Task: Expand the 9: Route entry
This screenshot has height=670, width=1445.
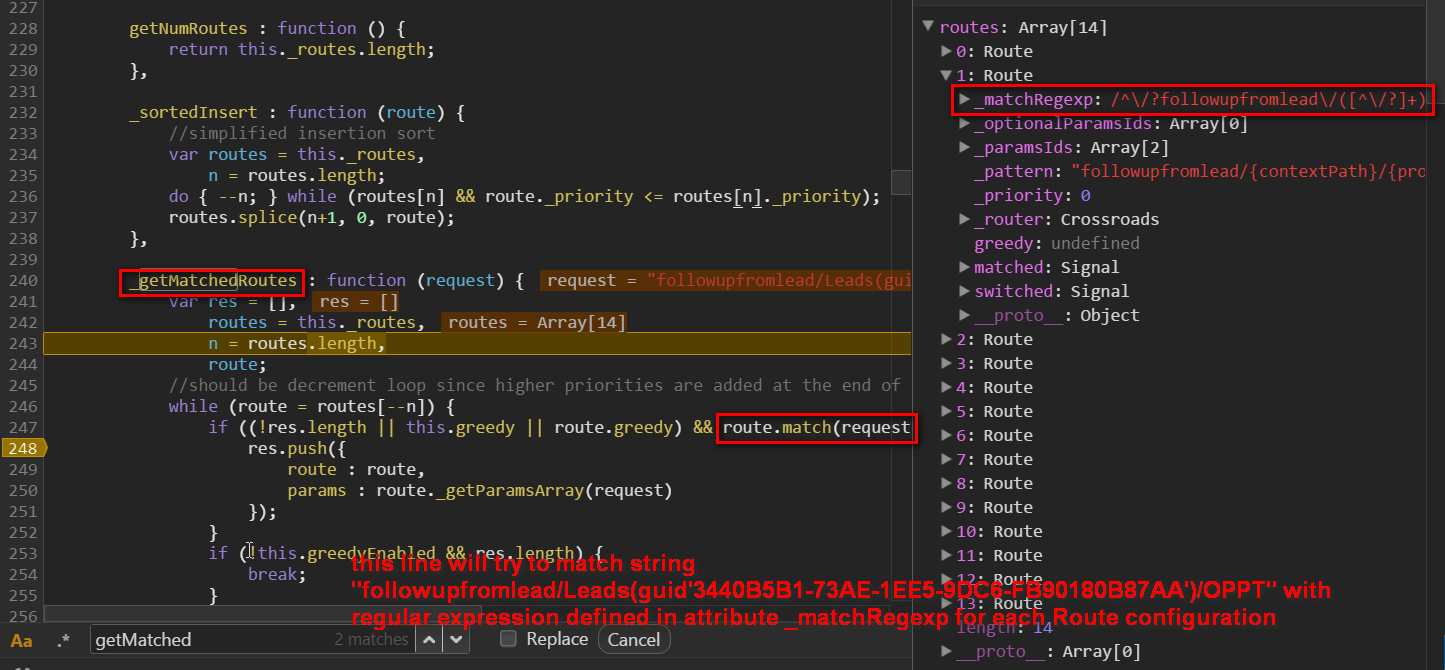Action: [947, 508]
